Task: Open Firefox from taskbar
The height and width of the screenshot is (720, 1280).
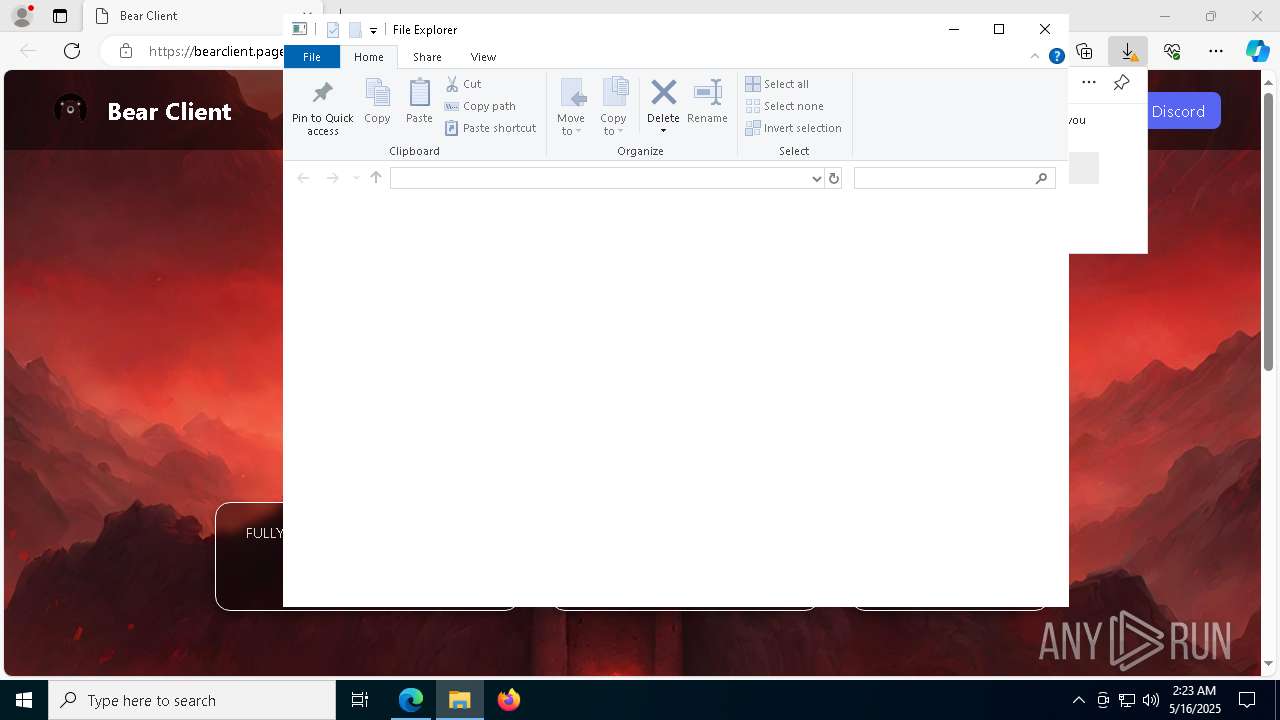Action: pos(509,700)
